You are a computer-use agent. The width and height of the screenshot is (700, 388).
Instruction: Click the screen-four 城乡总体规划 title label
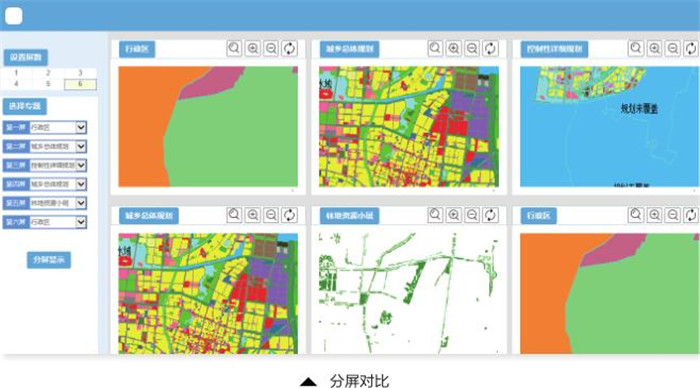[x=149, y=216]
